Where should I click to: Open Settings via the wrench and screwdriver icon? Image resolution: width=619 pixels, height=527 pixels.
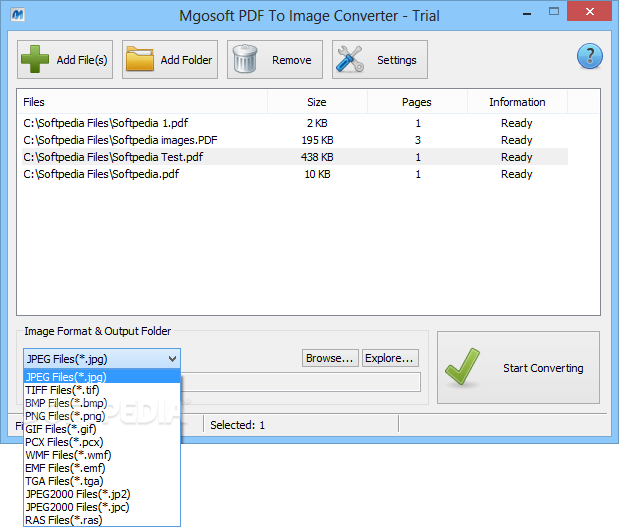pos(350,59)
